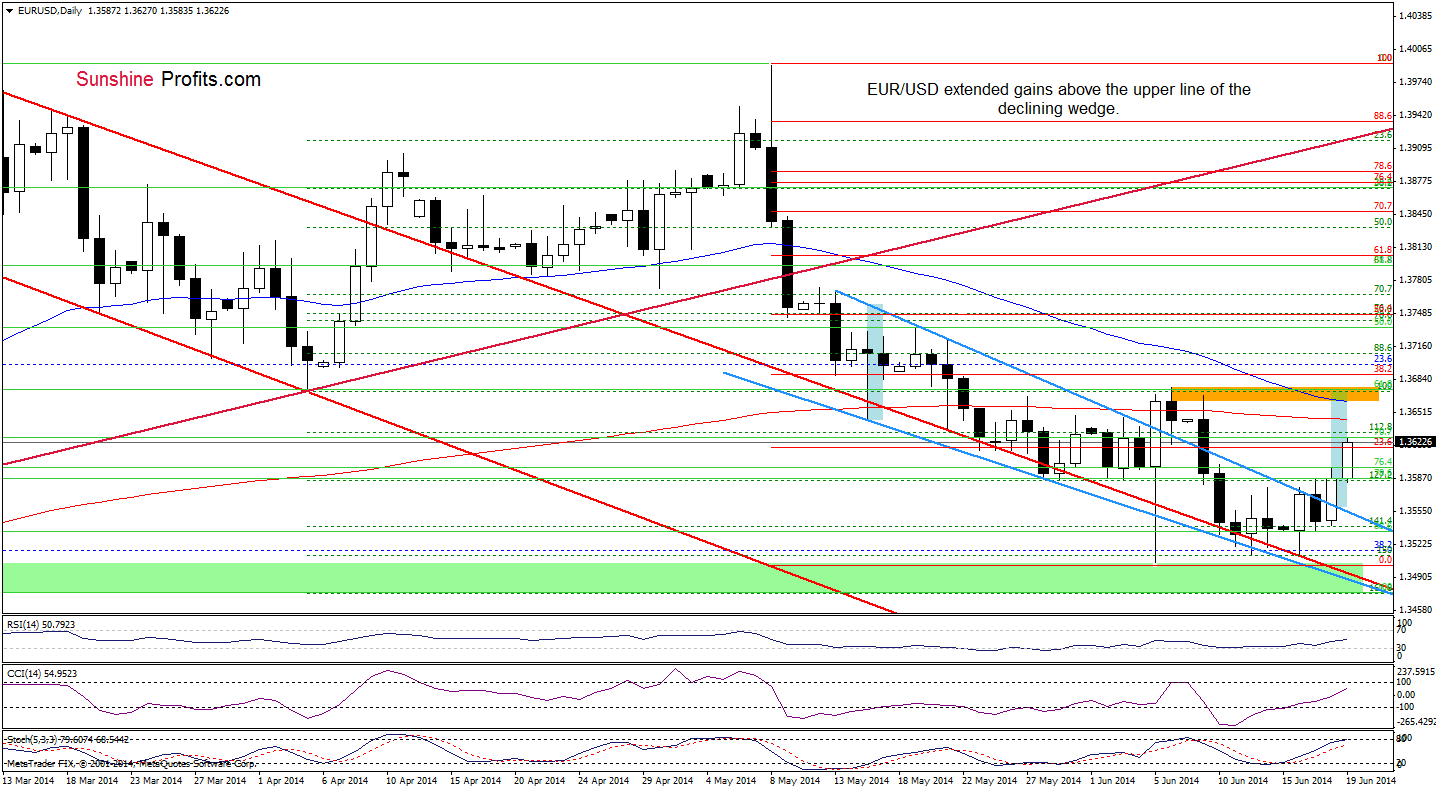Click the 23 Mar 2014 date label
Screen dimensions: 1436x789
coord(156,780)
